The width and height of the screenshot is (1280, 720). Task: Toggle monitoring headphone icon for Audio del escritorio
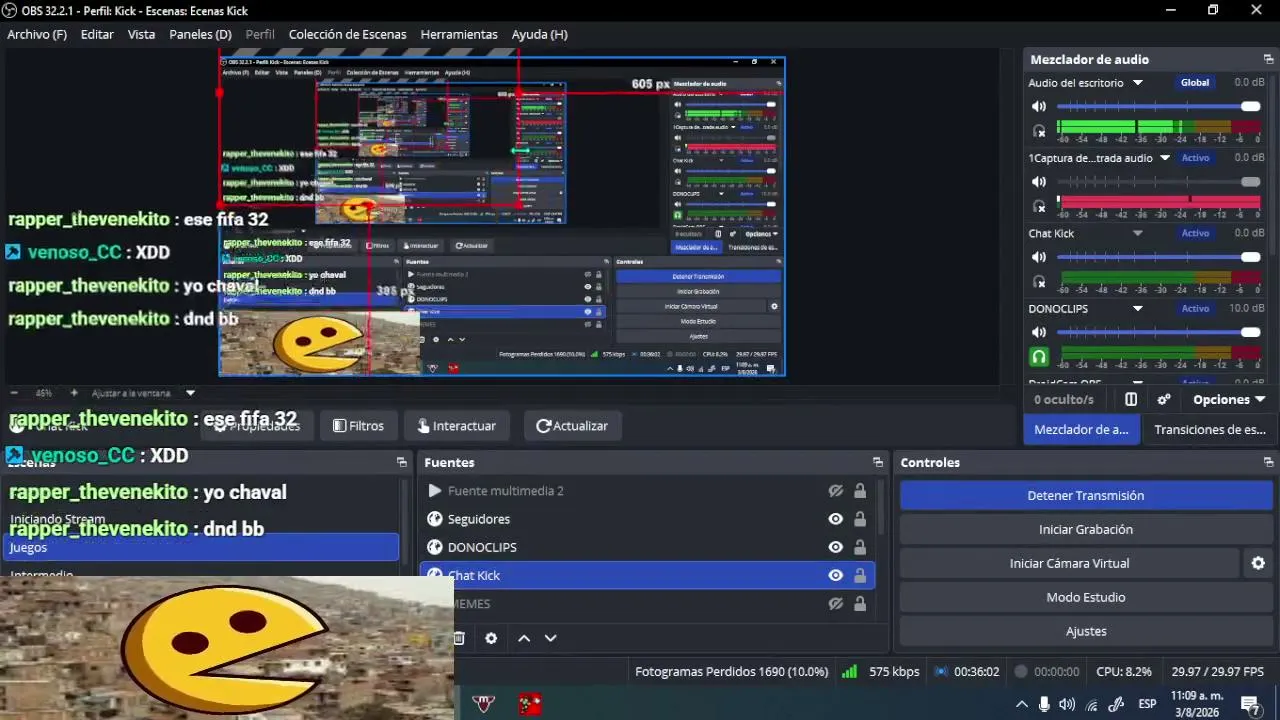click(1039, 131)
